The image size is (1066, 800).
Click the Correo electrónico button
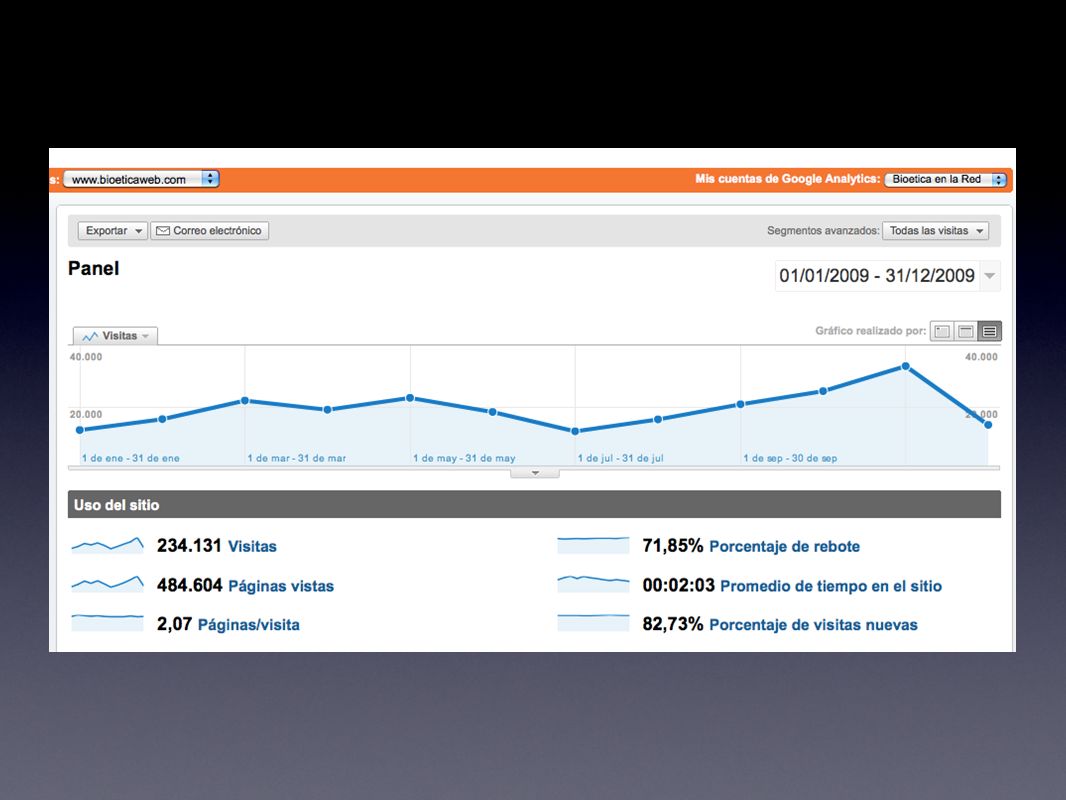click(209, 230)
